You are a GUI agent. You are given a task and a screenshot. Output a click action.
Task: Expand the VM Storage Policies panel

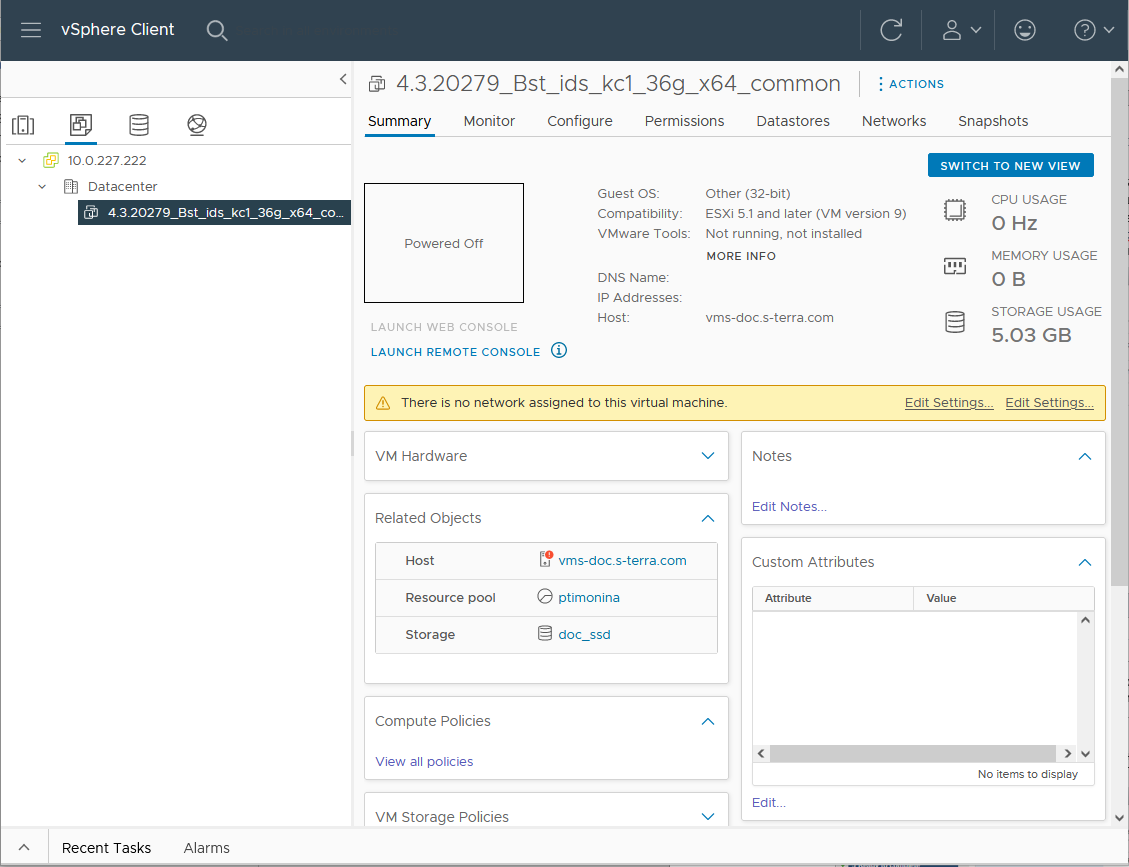click(x=708, y=817)
